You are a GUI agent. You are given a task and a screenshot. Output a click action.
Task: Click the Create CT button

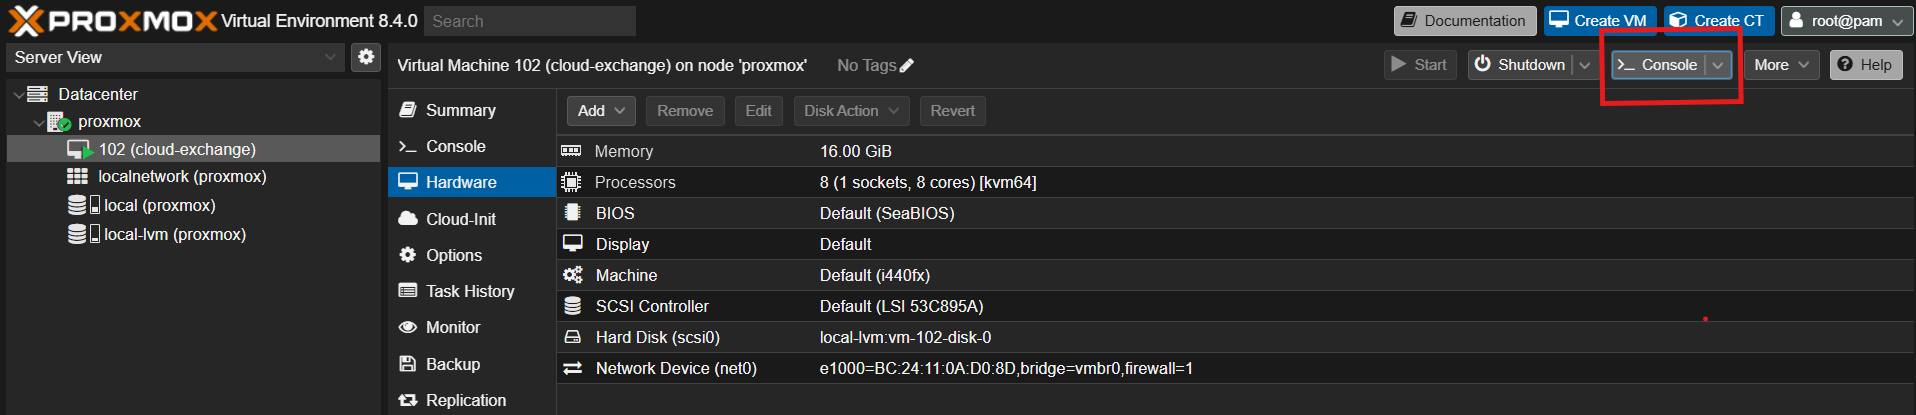(x=1719, y=20)
